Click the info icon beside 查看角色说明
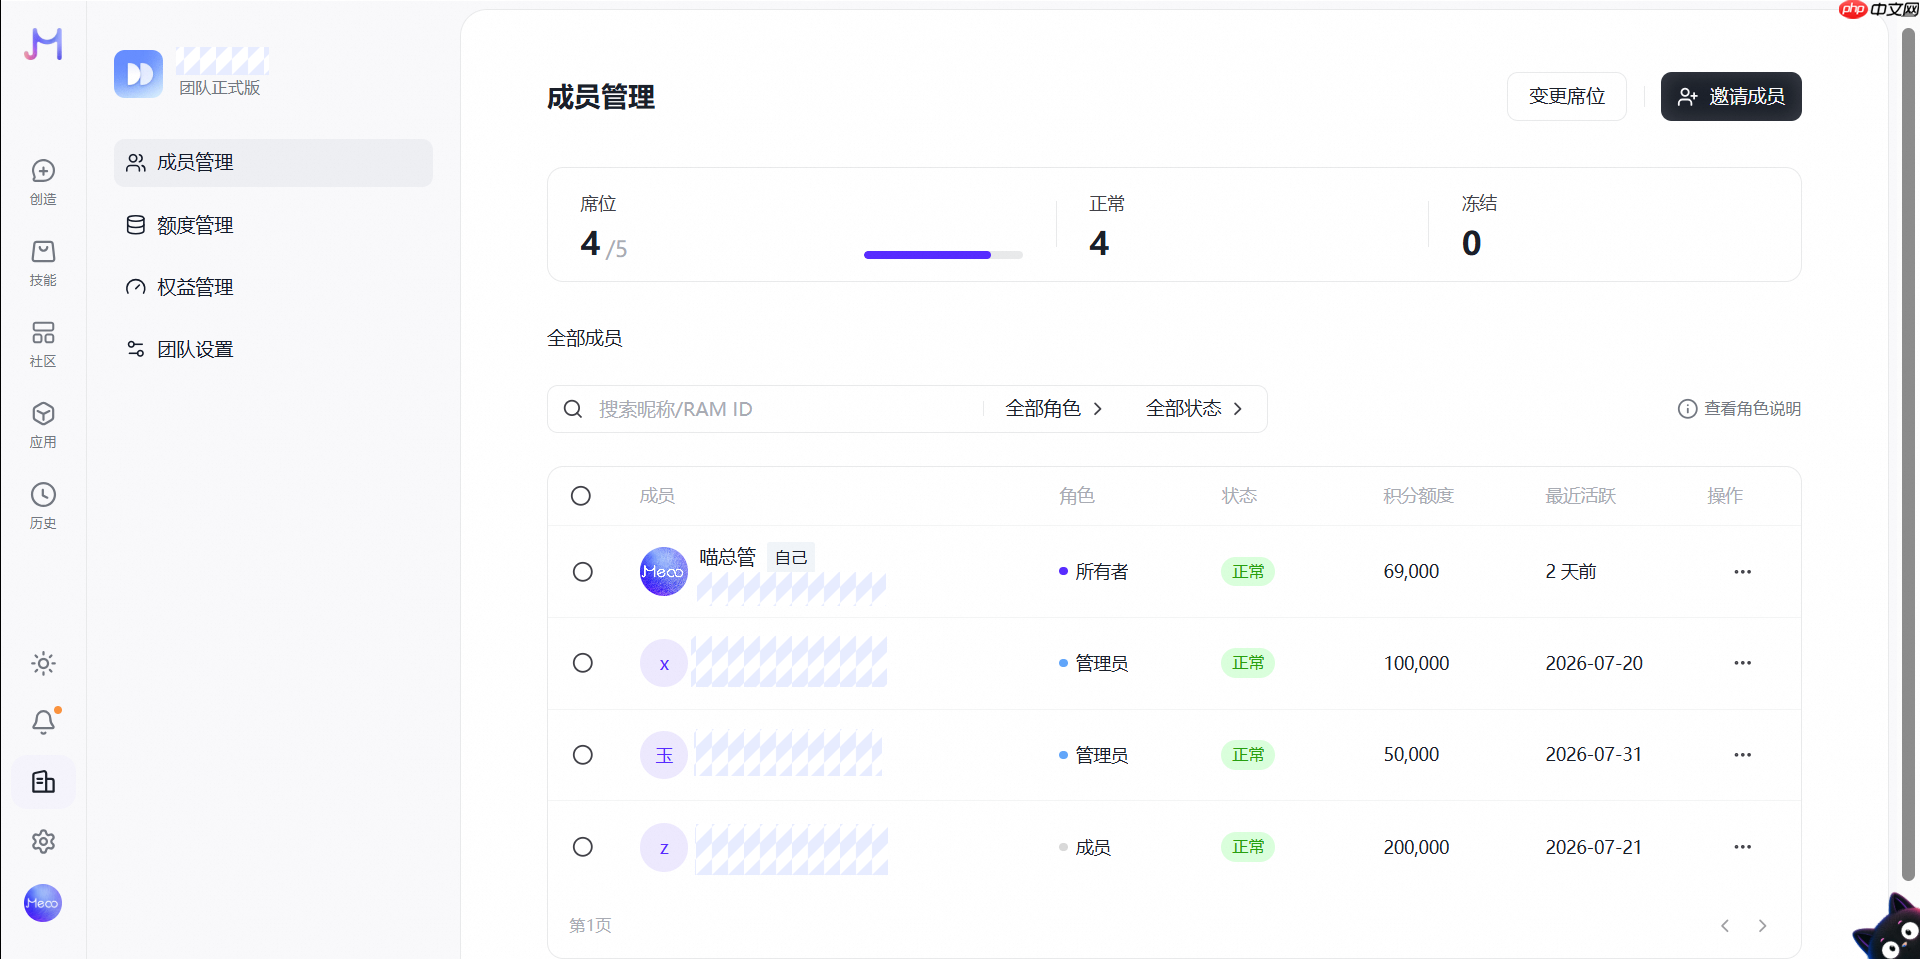The image size is (1920, 959). pos(1687,409)
